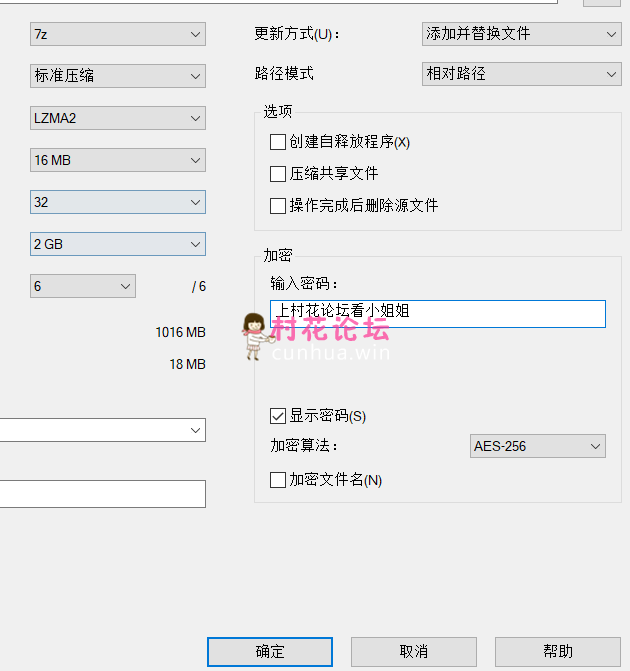630x671 pixels.
Task: Open the 更新方式 dropdown (添加并替换文件)
Action: pyautogui.click(x=521, y=34)
